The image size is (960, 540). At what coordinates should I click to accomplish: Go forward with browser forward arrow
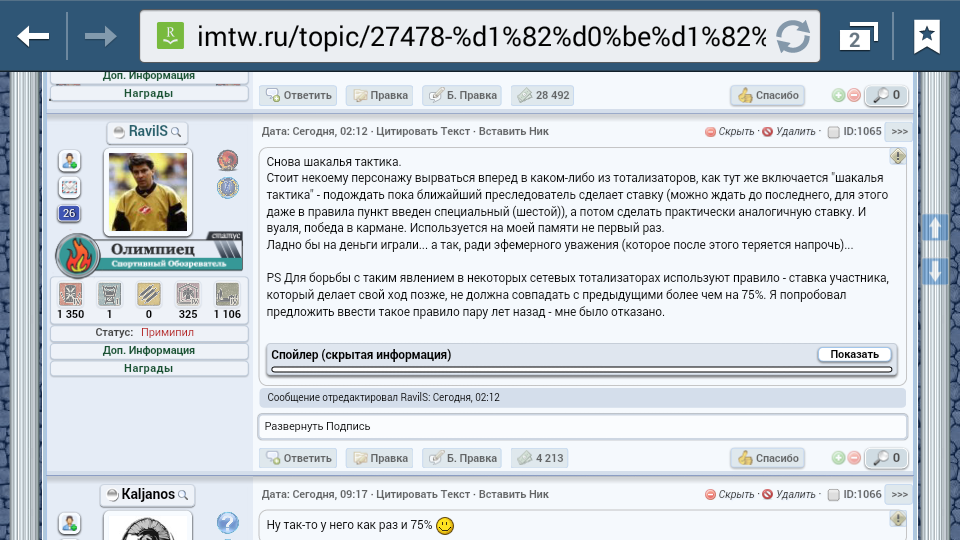[x=100, y=37]
